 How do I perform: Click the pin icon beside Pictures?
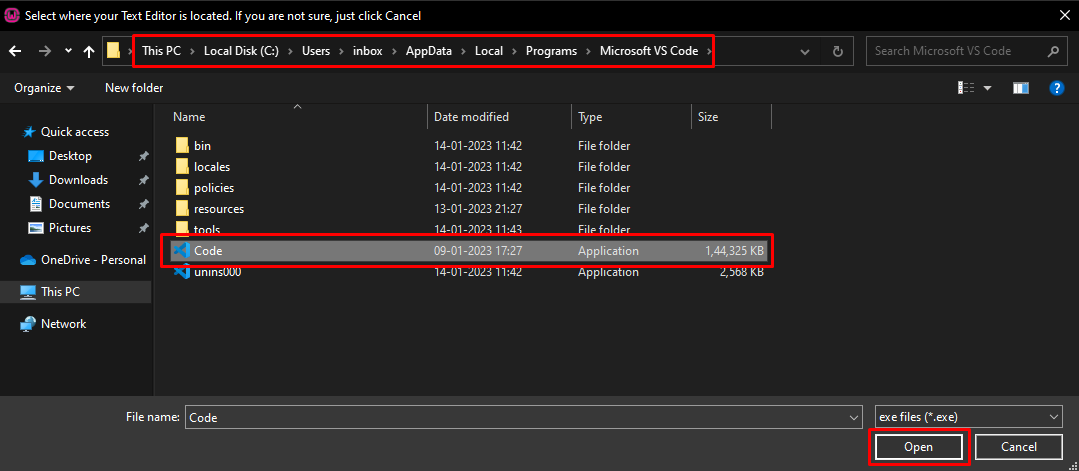143,228
